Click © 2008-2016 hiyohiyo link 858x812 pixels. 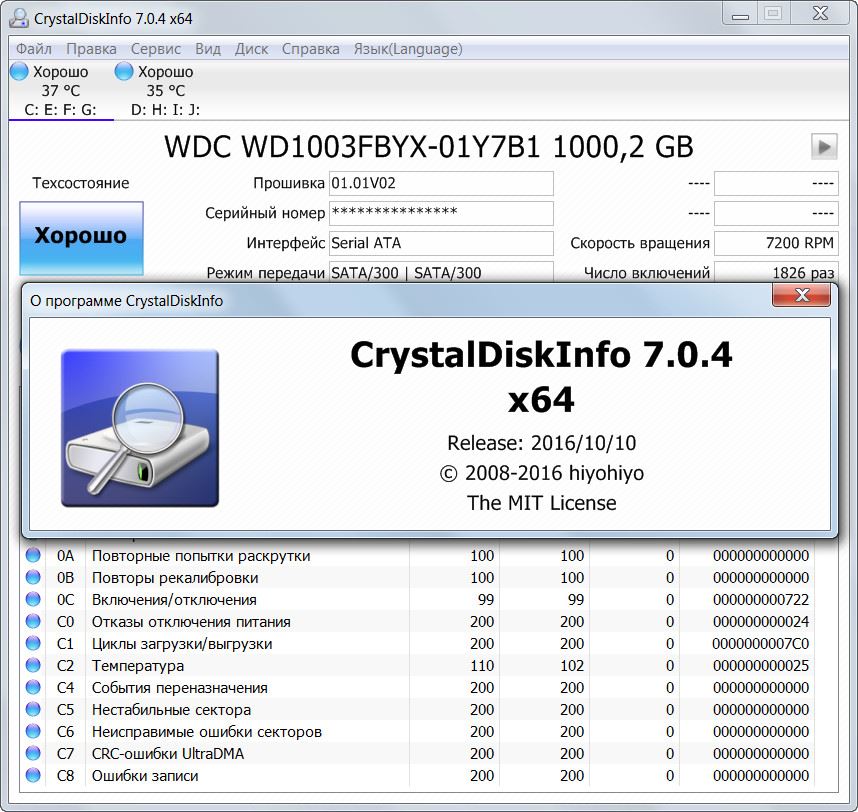click(x=541, y=473)
